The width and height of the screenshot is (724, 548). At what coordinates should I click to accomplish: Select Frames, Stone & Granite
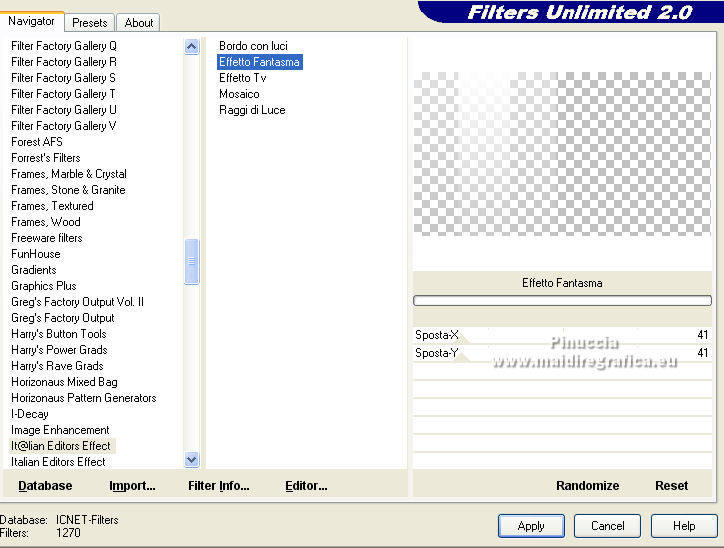[68, 190]
